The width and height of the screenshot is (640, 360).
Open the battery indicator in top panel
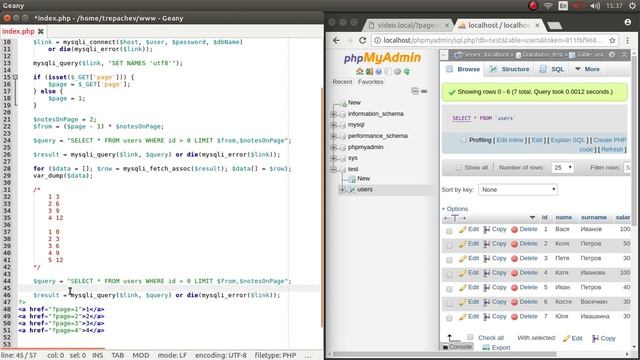point(578,6)
